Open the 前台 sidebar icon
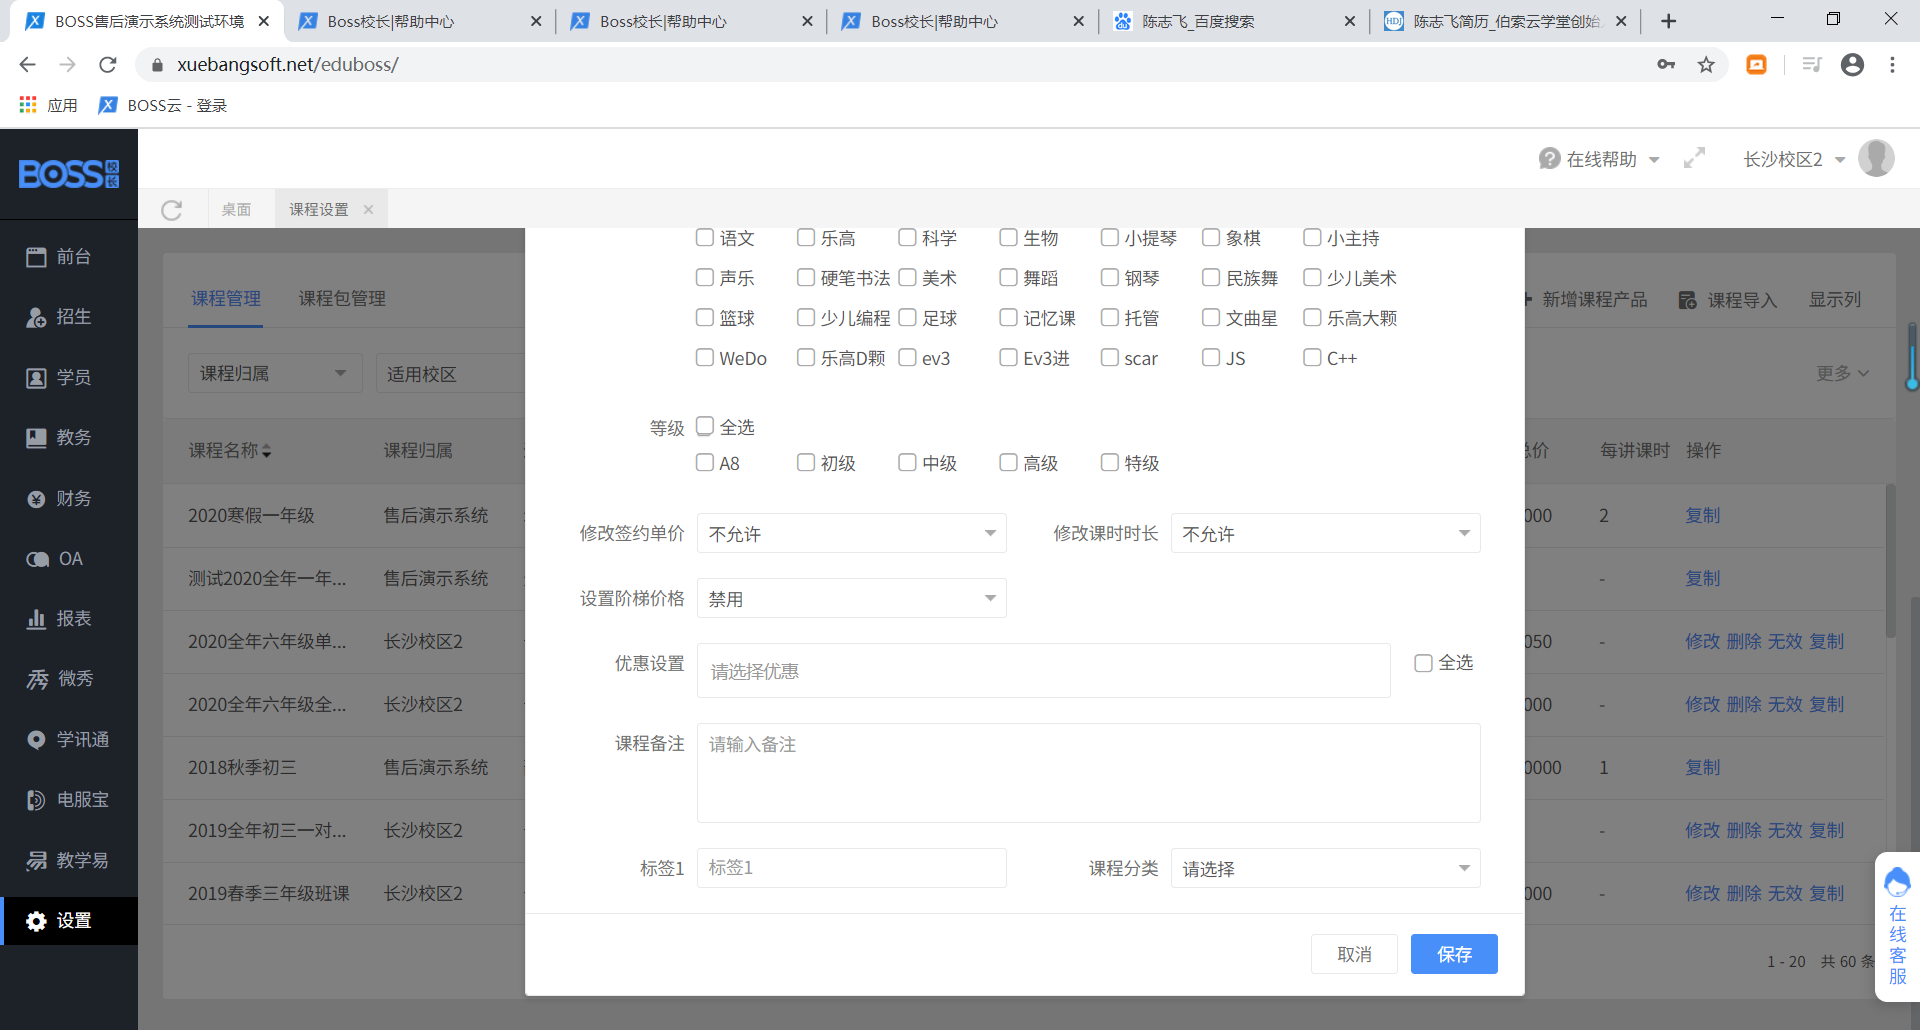This screenshot has height=1030, width=1920. 36,257
